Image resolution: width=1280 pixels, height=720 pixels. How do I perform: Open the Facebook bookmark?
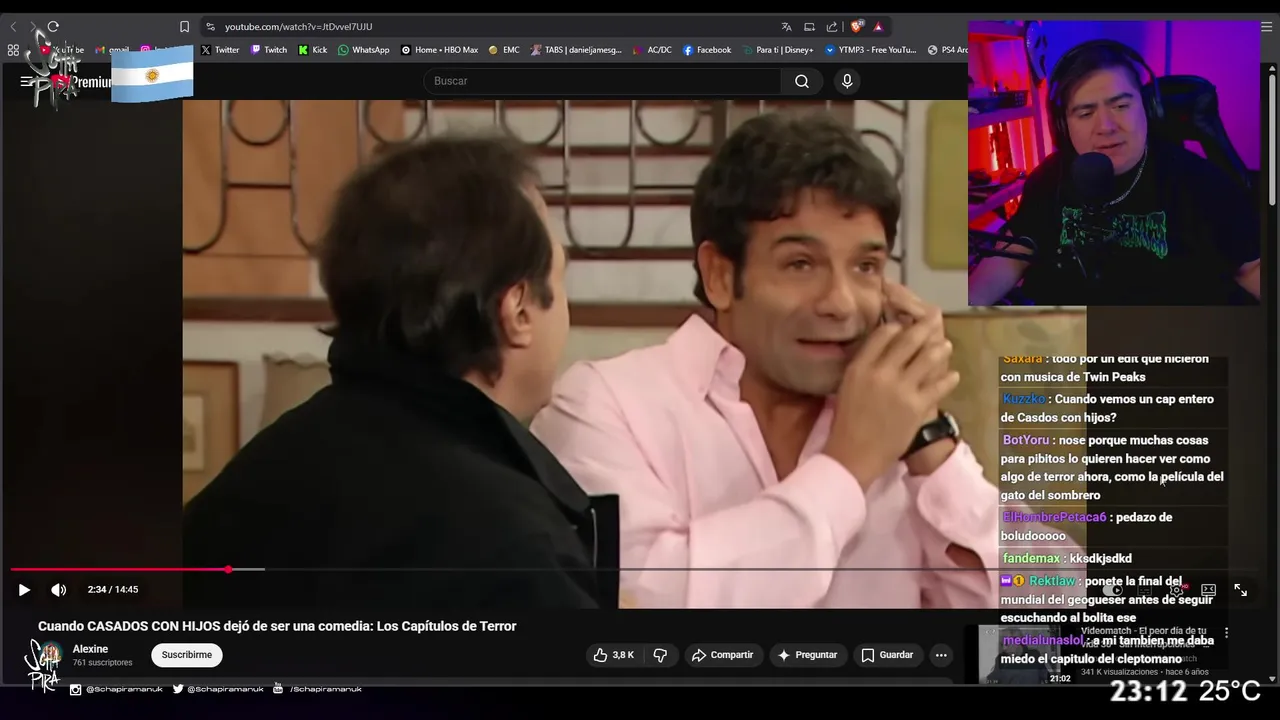[x=707, y=50]
